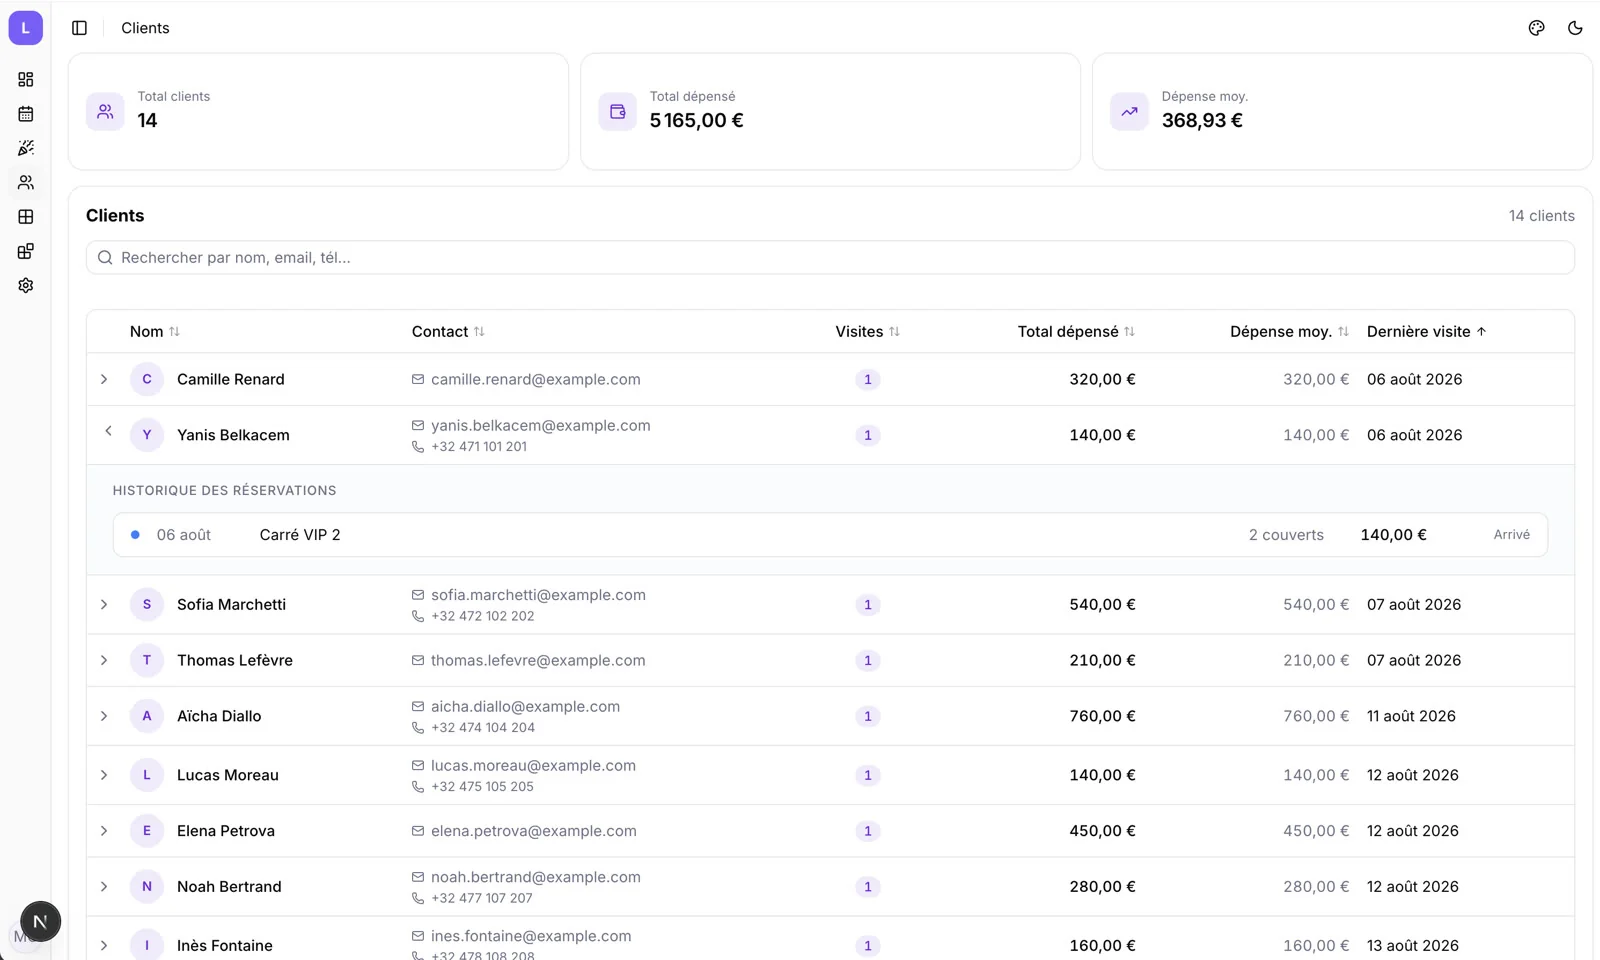
Task: Click the Elena Petrova name
Action: pyautogui.click(x=226, y=831)
